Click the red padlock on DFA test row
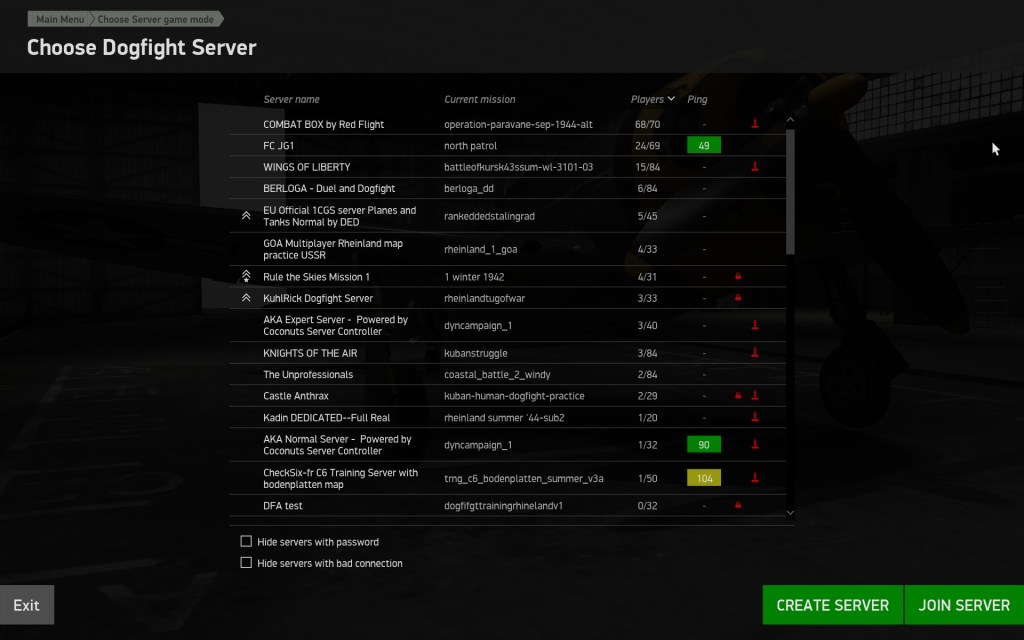Image resolution: width=1024 pixels, height=640 pixels. pos(738,506)
